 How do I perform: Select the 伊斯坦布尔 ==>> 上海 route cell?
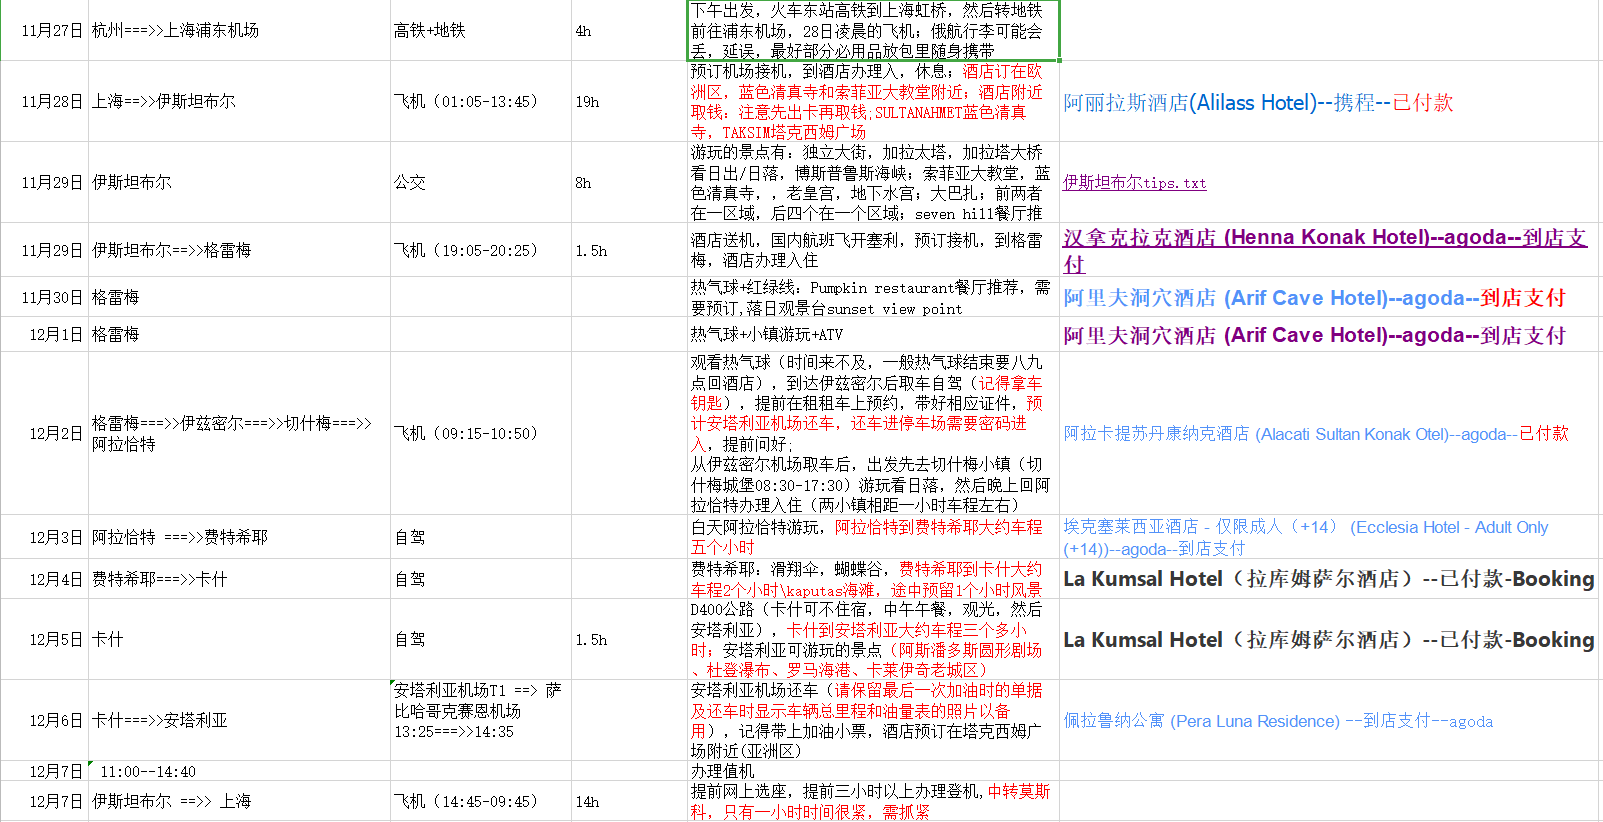coord(240,802)
